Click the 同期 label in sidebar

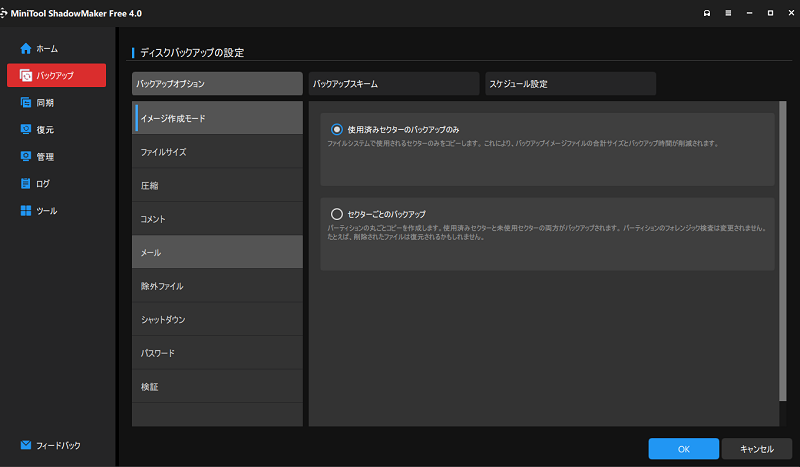[45, 103]
